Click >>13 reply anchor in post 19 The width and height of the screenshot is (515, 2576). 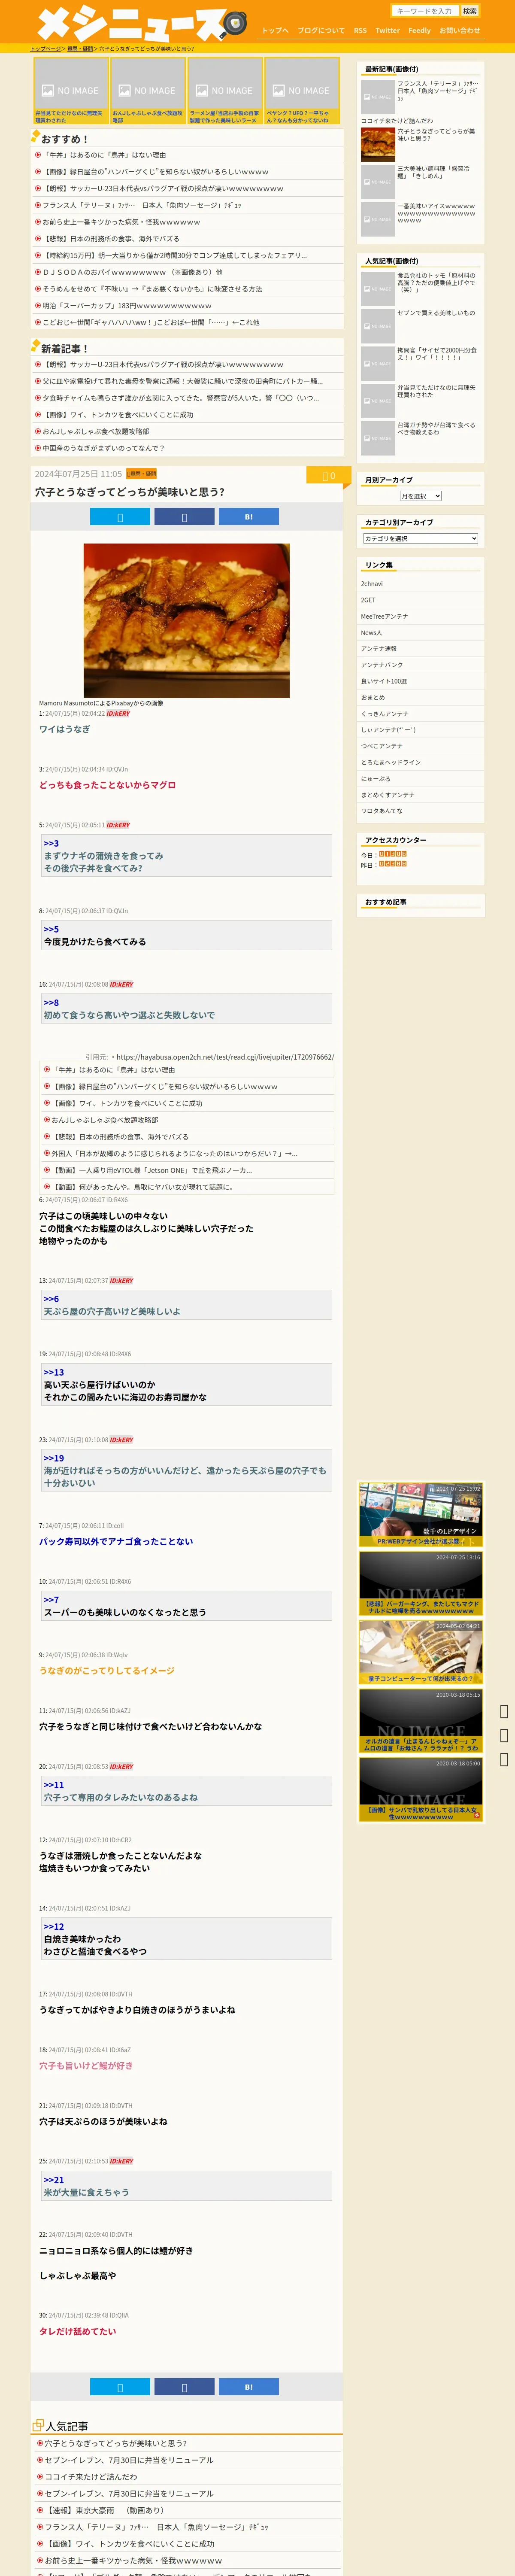54,1372
